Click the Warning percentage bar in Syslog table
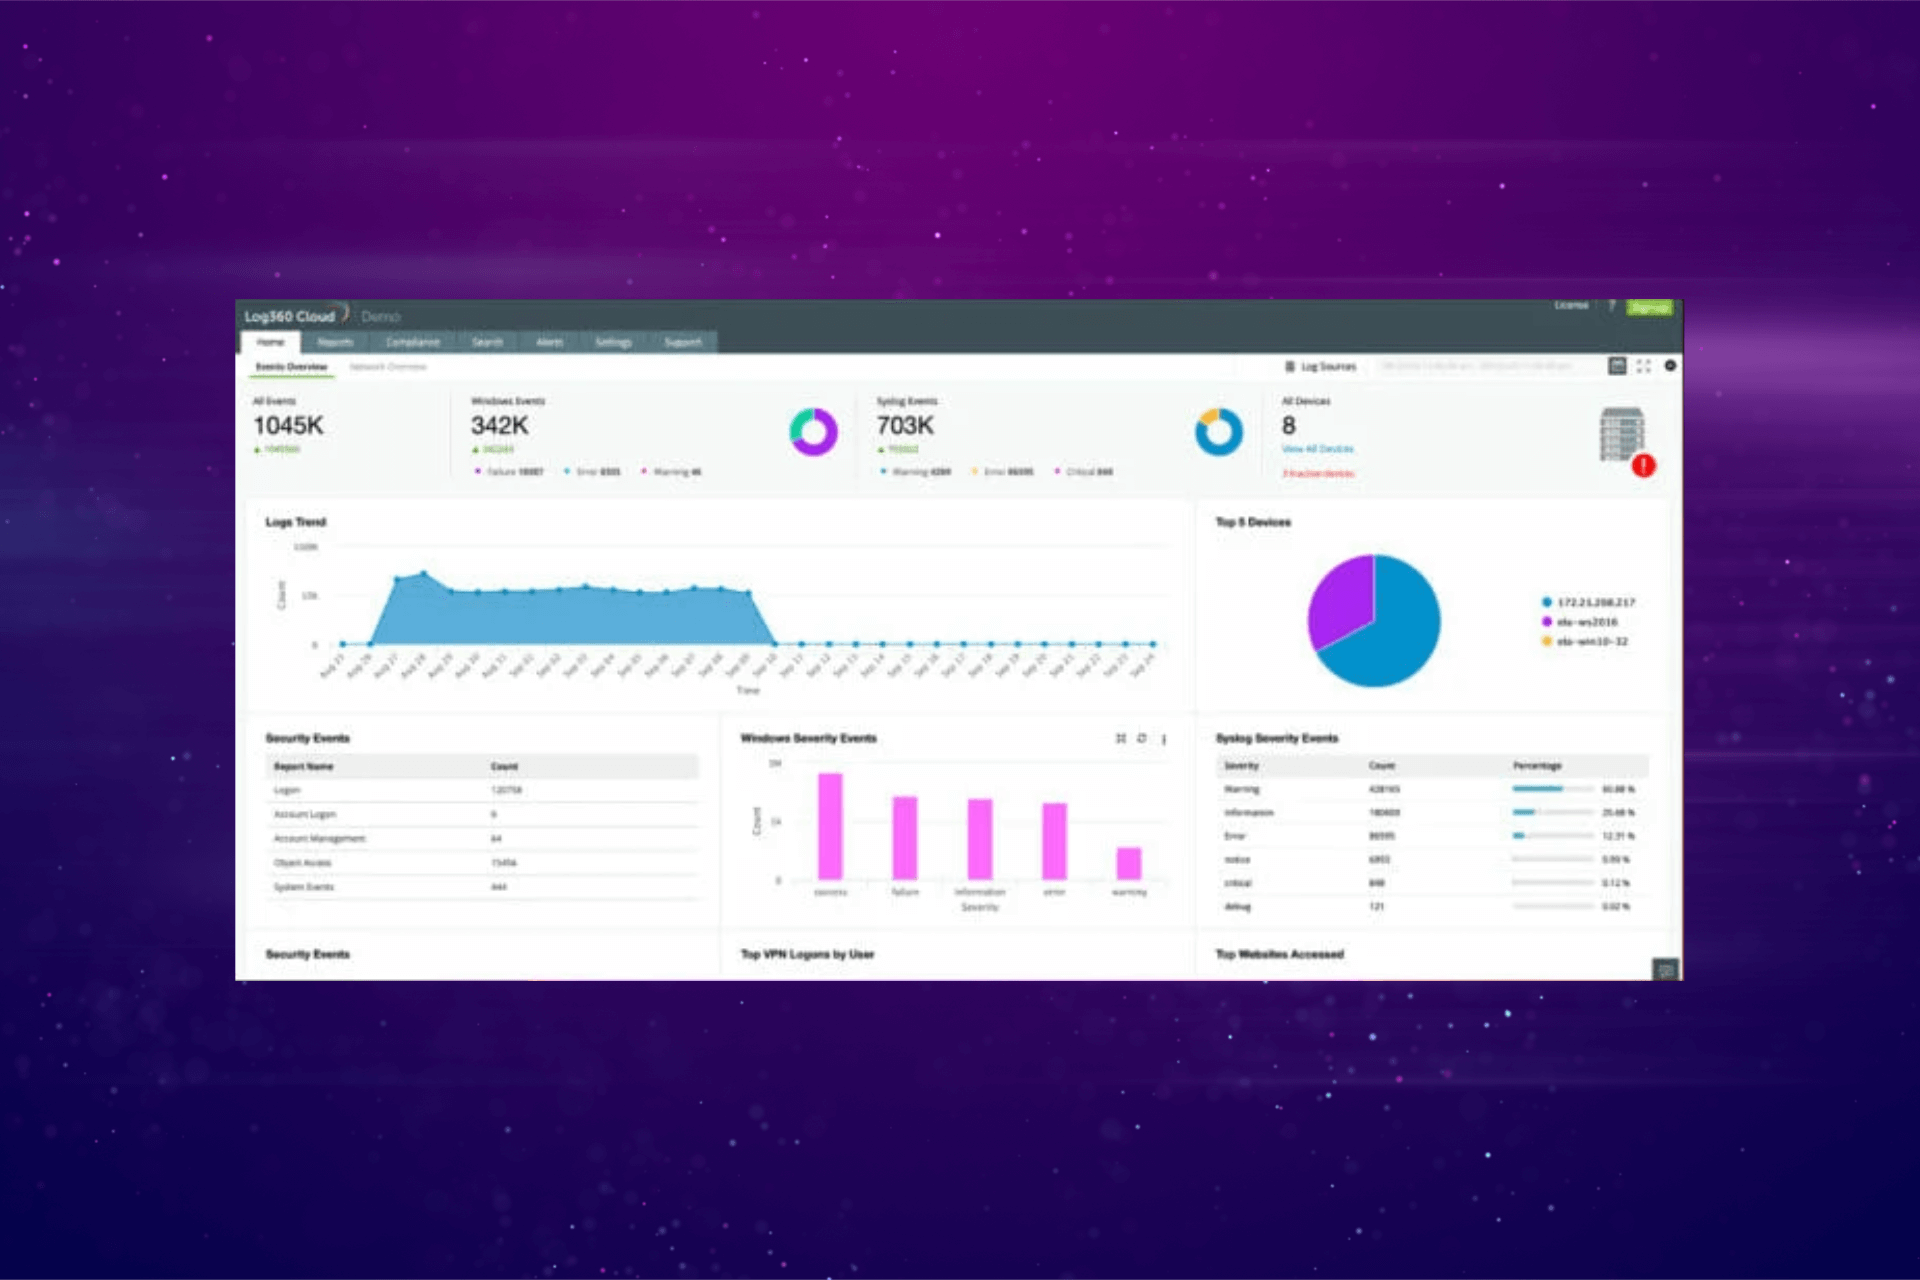This screenshot has height=1280, width=1920. tap(1553, 789)
